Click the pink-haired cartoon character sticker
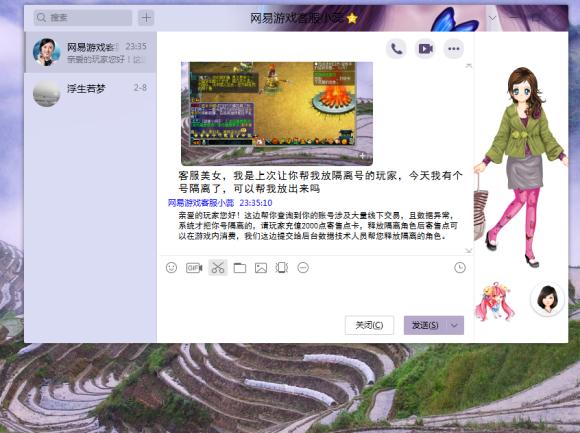Viewport: 580px width, 433px height. [494, 301]
